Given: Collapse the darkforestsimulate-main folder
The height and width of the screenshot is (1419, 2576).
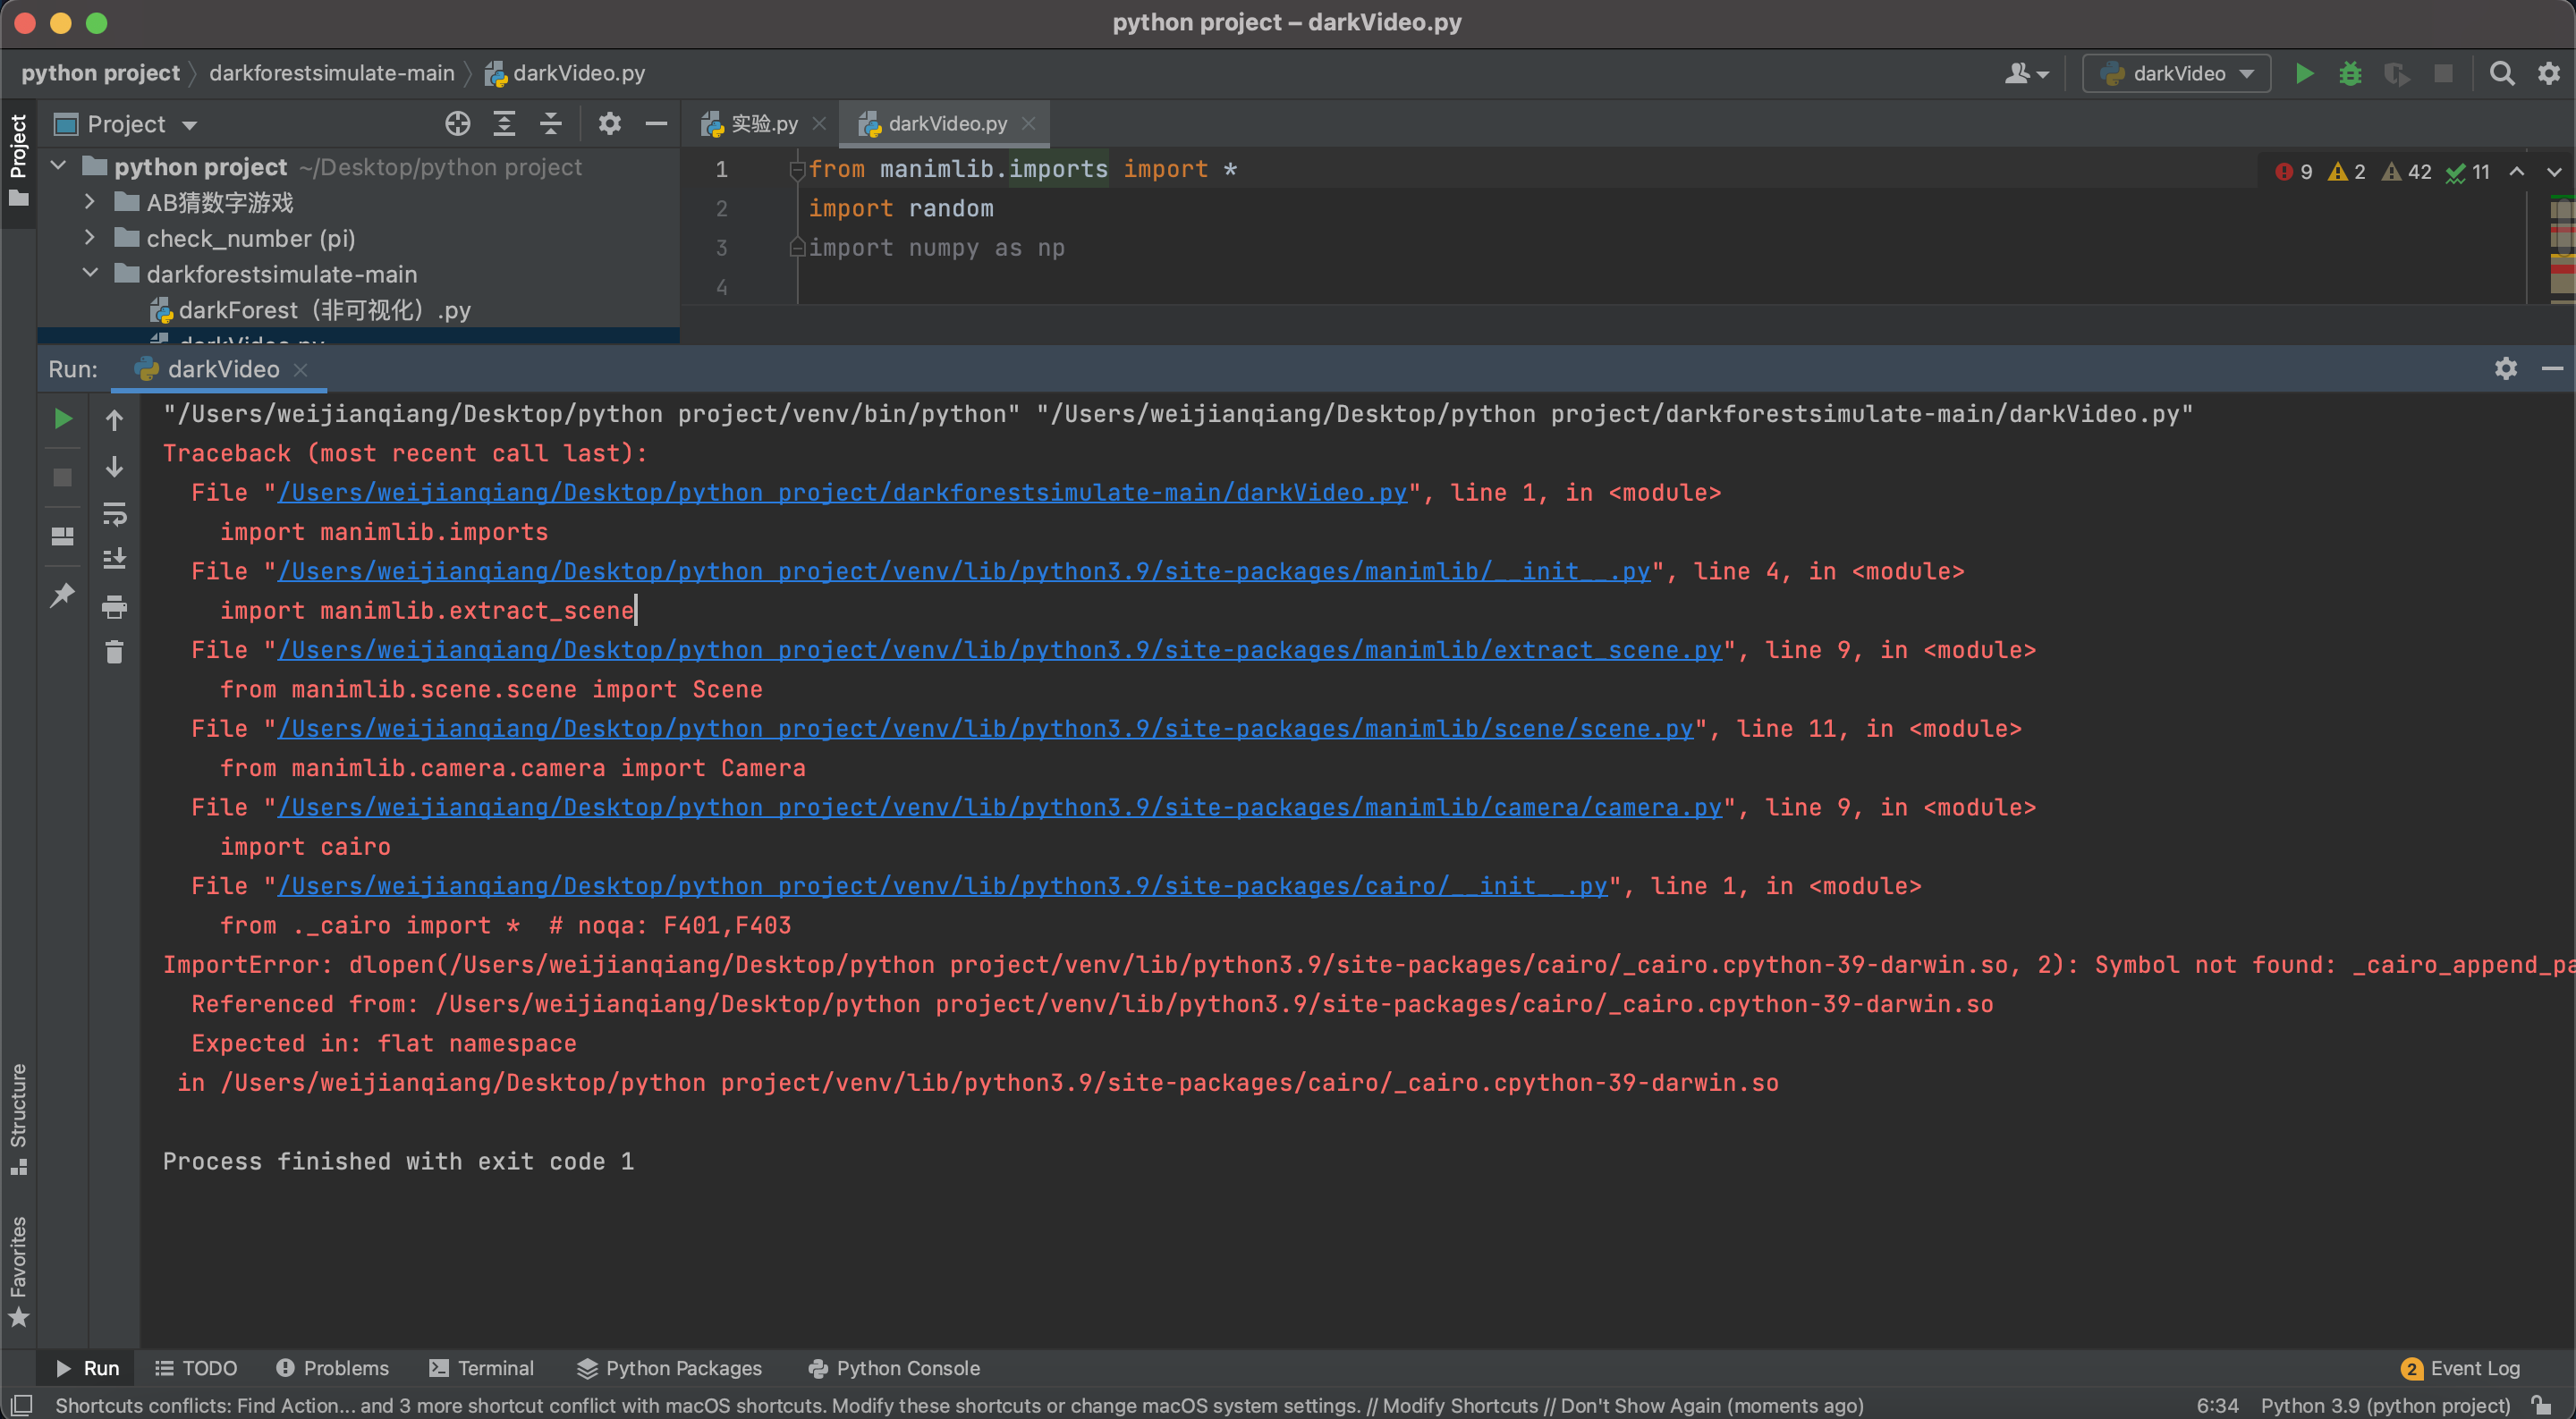Looking at the screenshot, I should [x=90, y=273].
